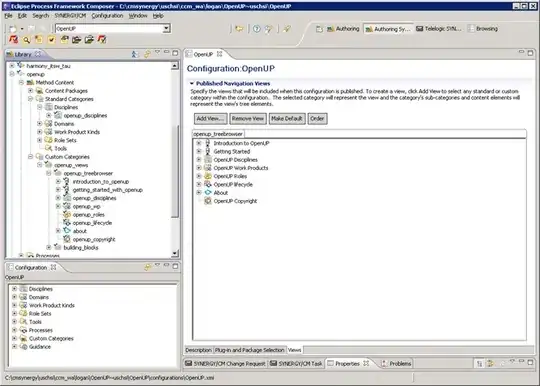Switch to Plug-in and Package Selection tab
The height and width of the screenshot is (386, 540).
pyautogui.click(x=249, y=350)
